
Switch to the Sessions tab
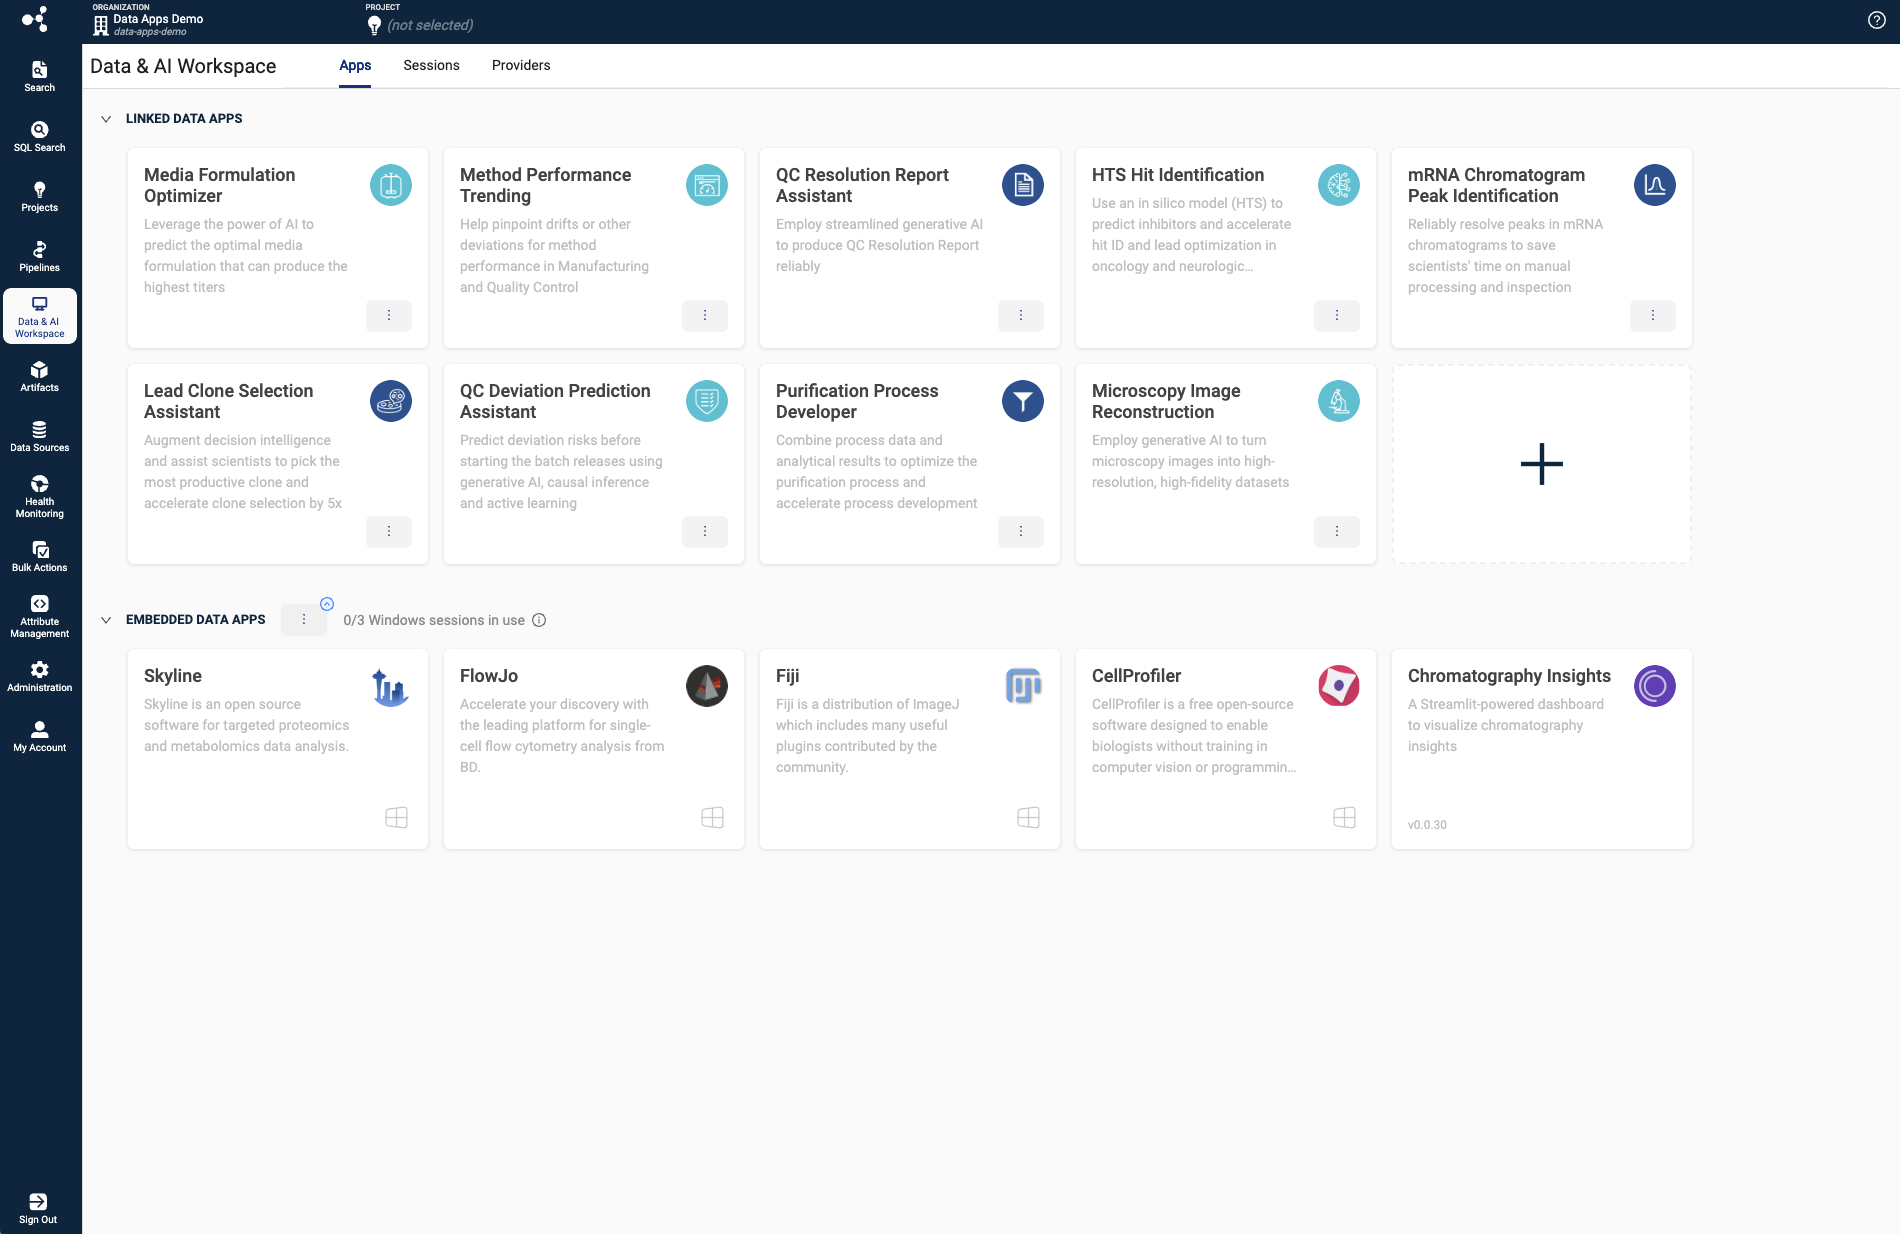431,65
